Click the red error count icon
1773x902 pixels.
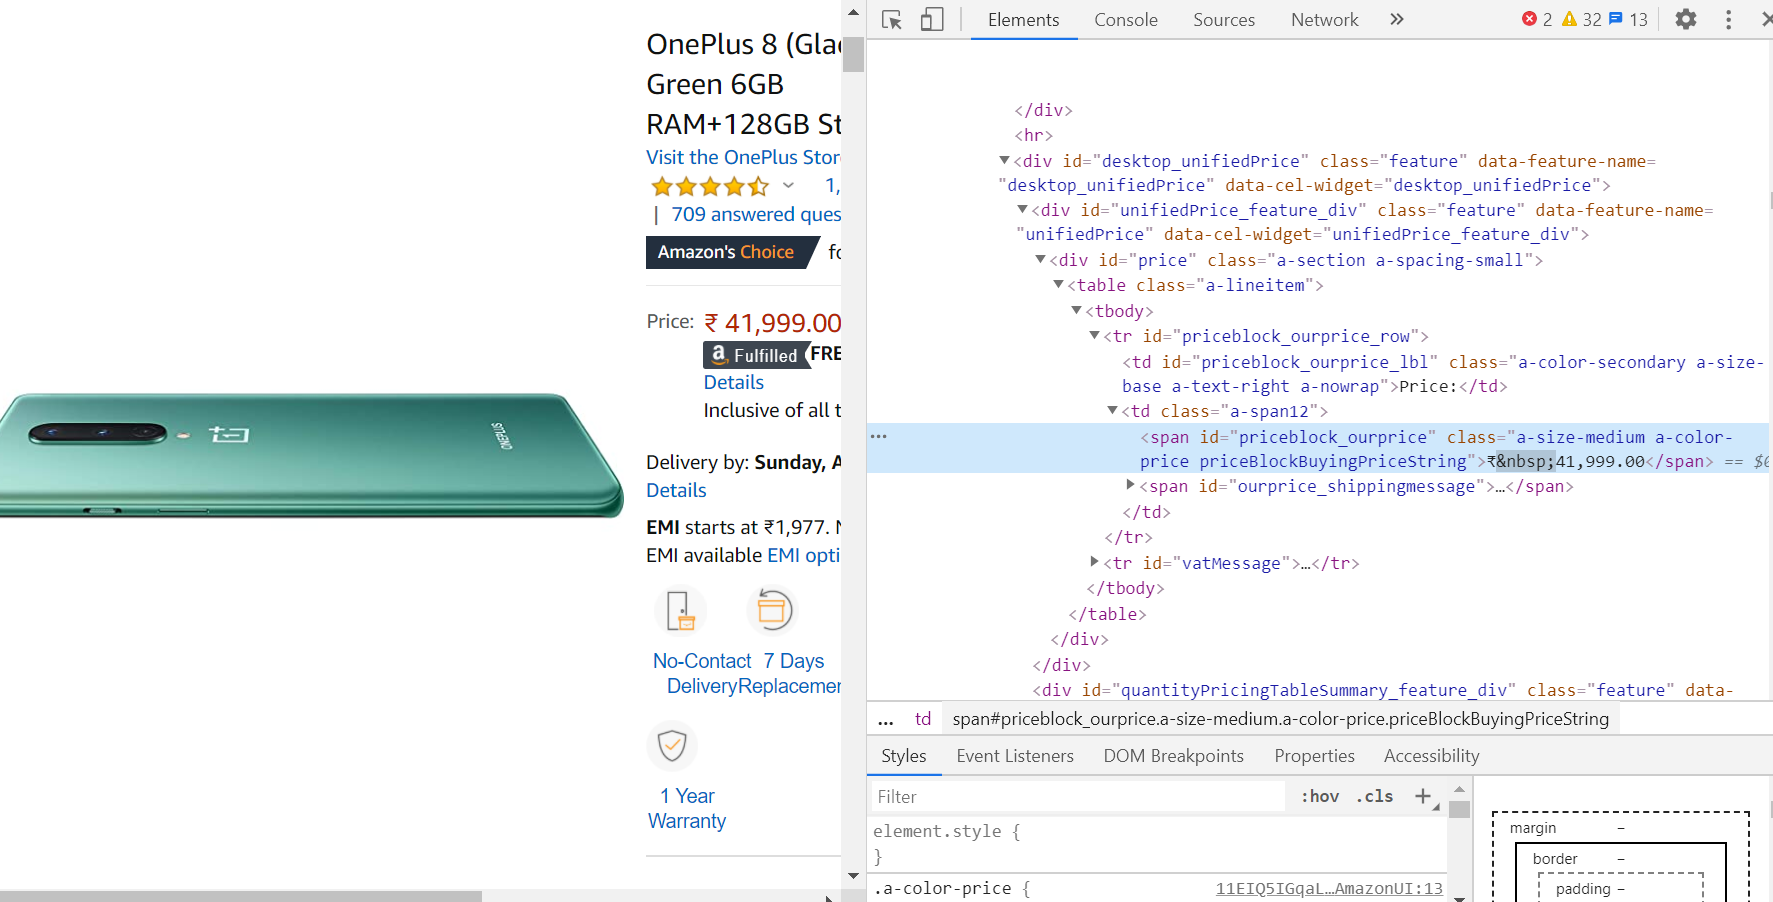click(1529, 19)
